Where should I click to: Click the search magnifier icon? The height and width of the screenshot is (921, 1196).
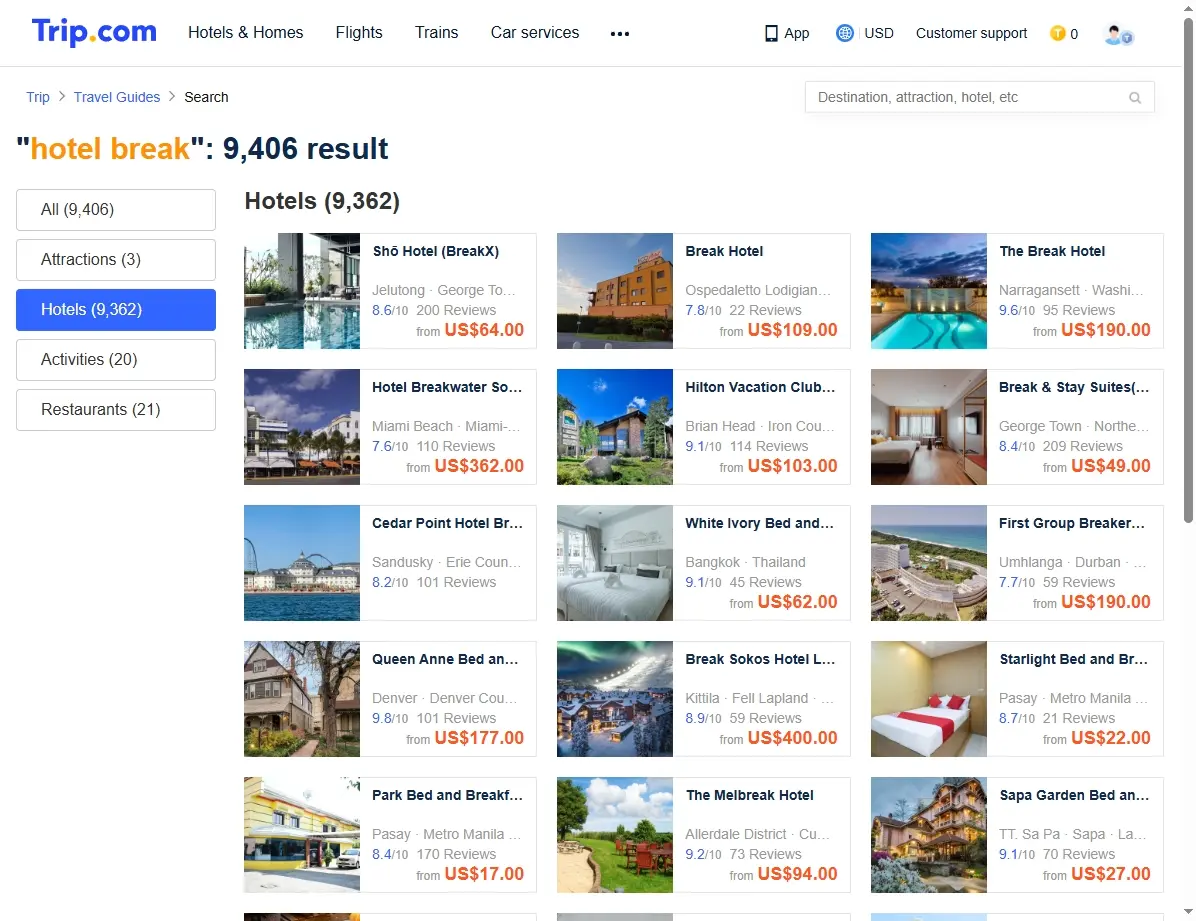pos(1135,98)
